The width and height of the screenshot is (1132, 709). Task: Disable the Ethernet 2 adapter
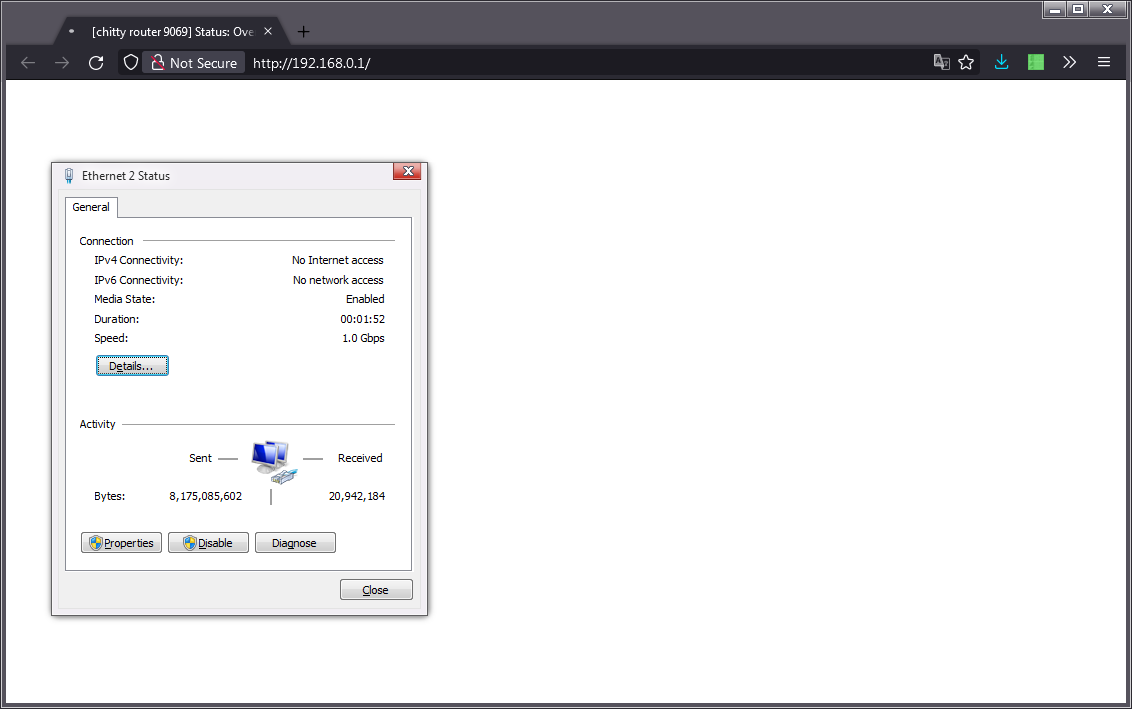pos(209,543)
